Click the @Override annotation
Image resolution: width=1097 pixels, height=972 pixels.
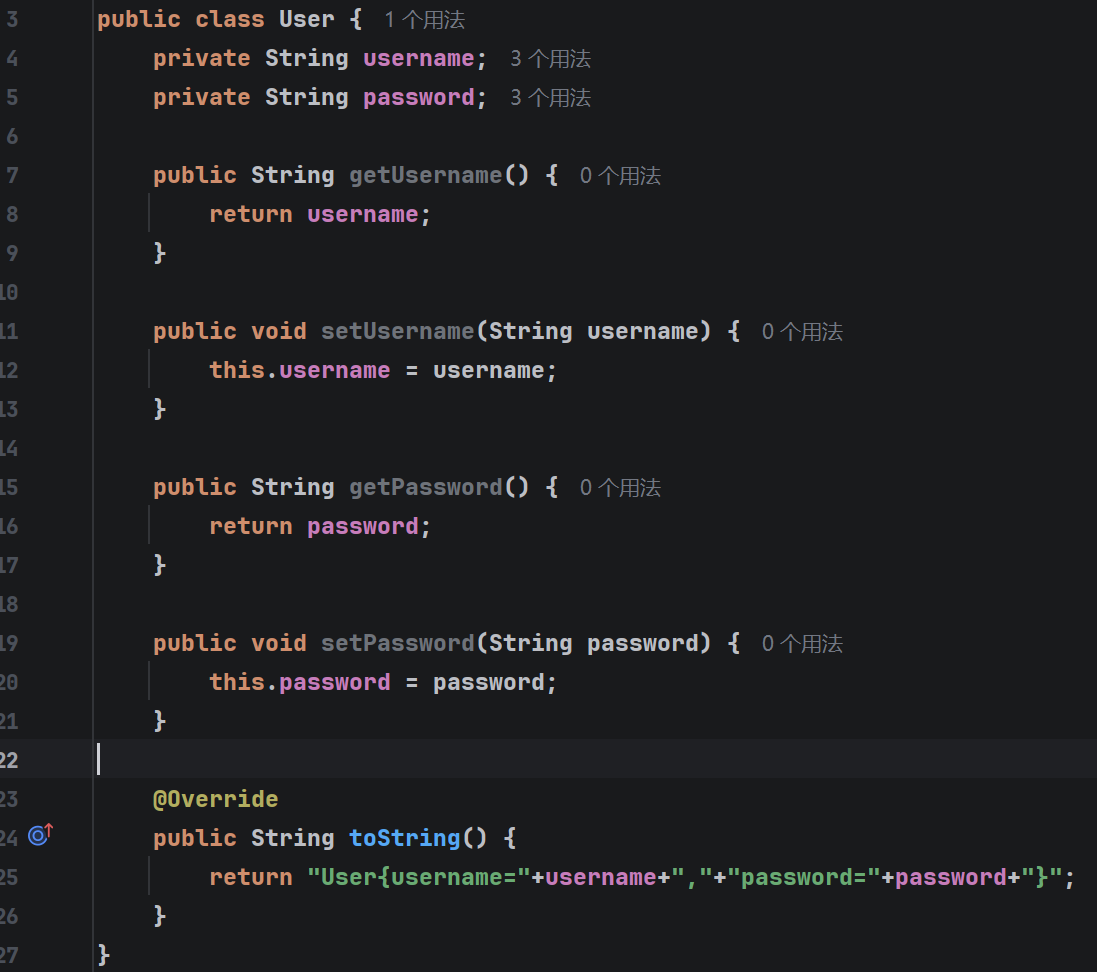(215, 799)
